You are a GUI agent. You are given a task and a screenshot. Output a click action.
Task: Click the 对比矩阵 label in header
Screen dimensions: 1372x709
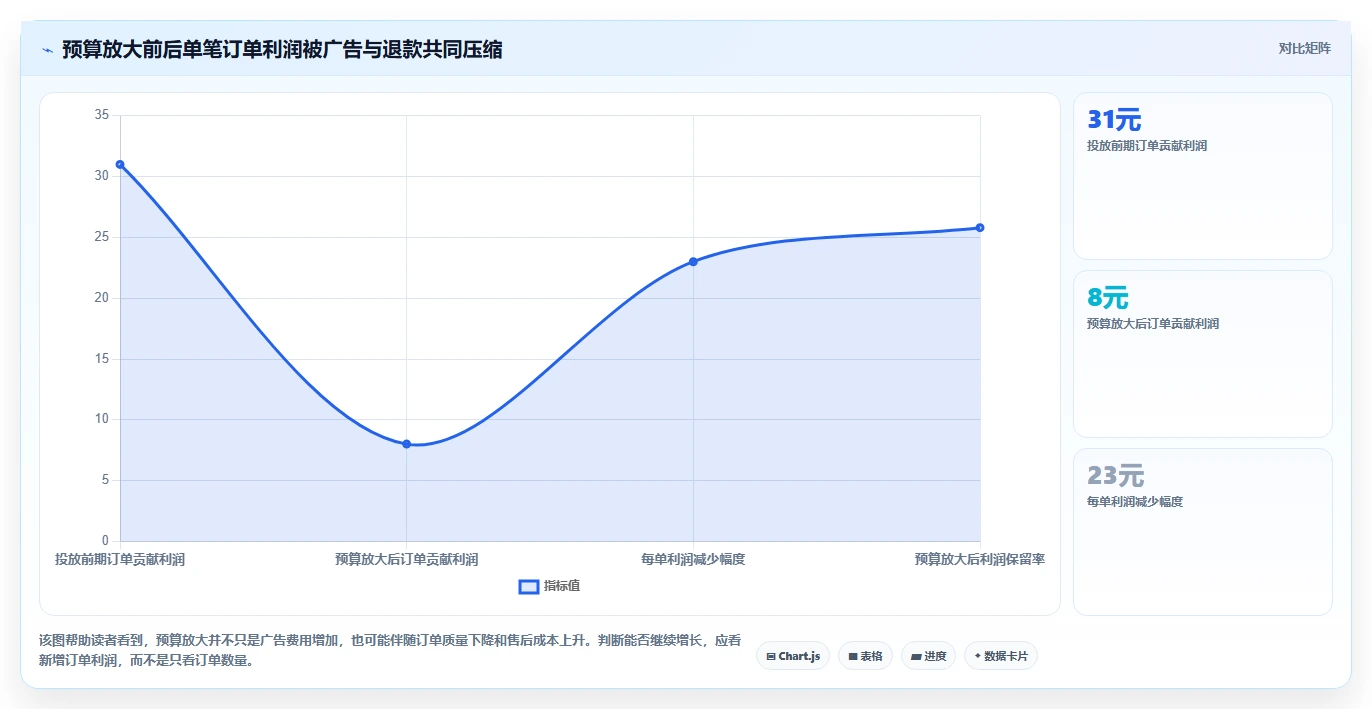pyautogui.click(x=1304, y=48)
